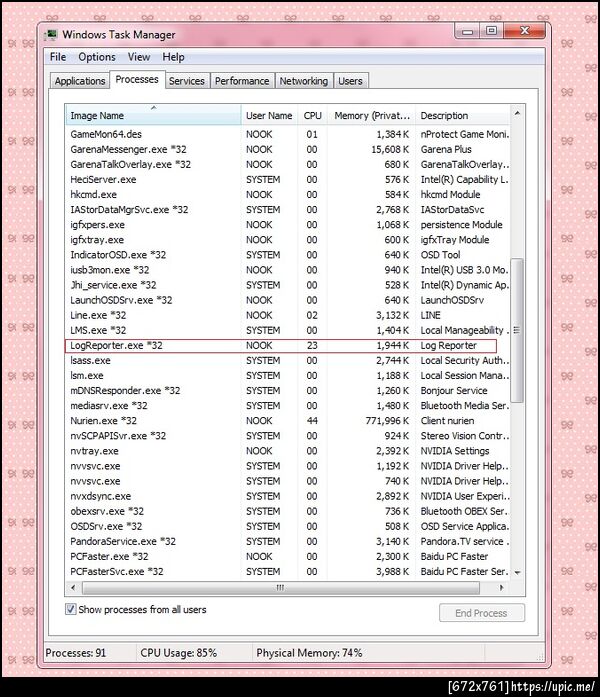
Task: Select mediasrv.exe *32 process
Action: coord(288,406)
